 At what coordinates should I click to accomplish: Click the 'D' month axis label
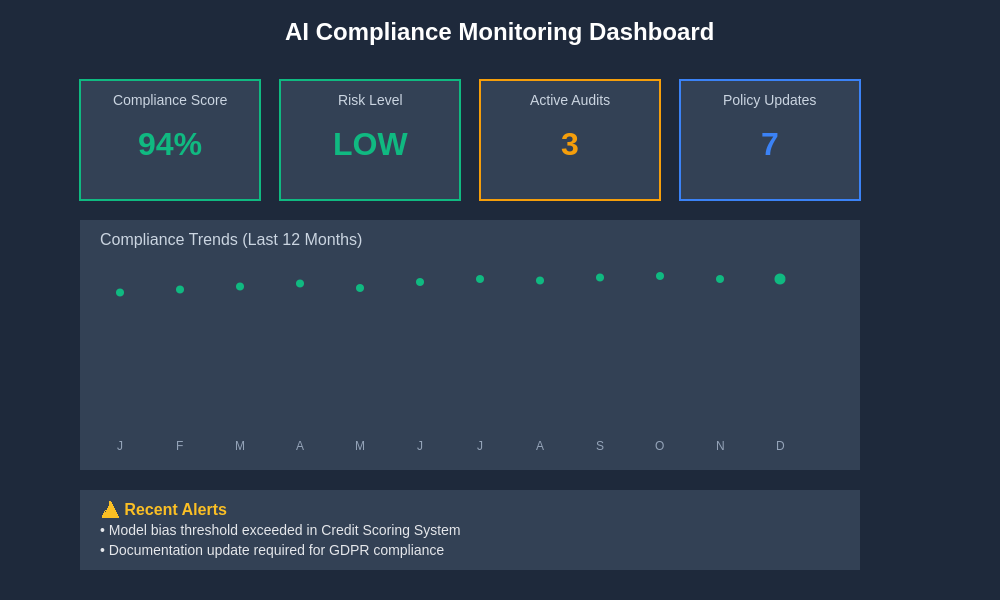click(780, 446)
